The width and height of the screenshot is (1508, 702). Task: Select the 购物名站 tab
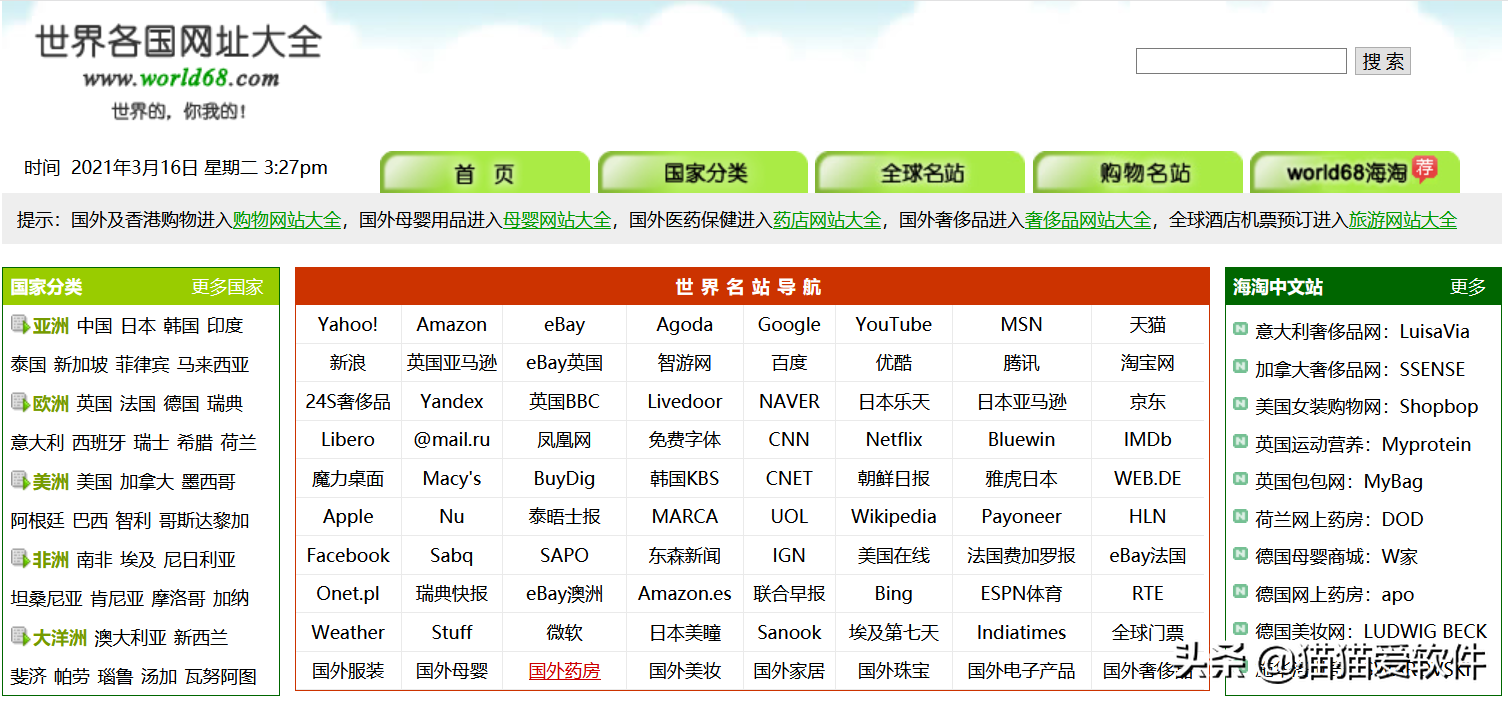pyautogui.click(x=1139, y=173)
